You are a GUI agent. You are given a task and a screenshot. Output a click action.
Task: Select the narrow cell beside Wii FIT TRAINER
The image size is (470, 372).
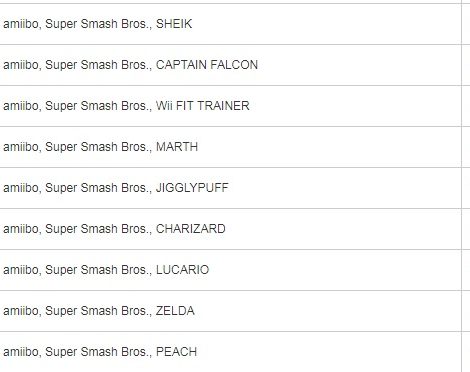tap(466, 106)
